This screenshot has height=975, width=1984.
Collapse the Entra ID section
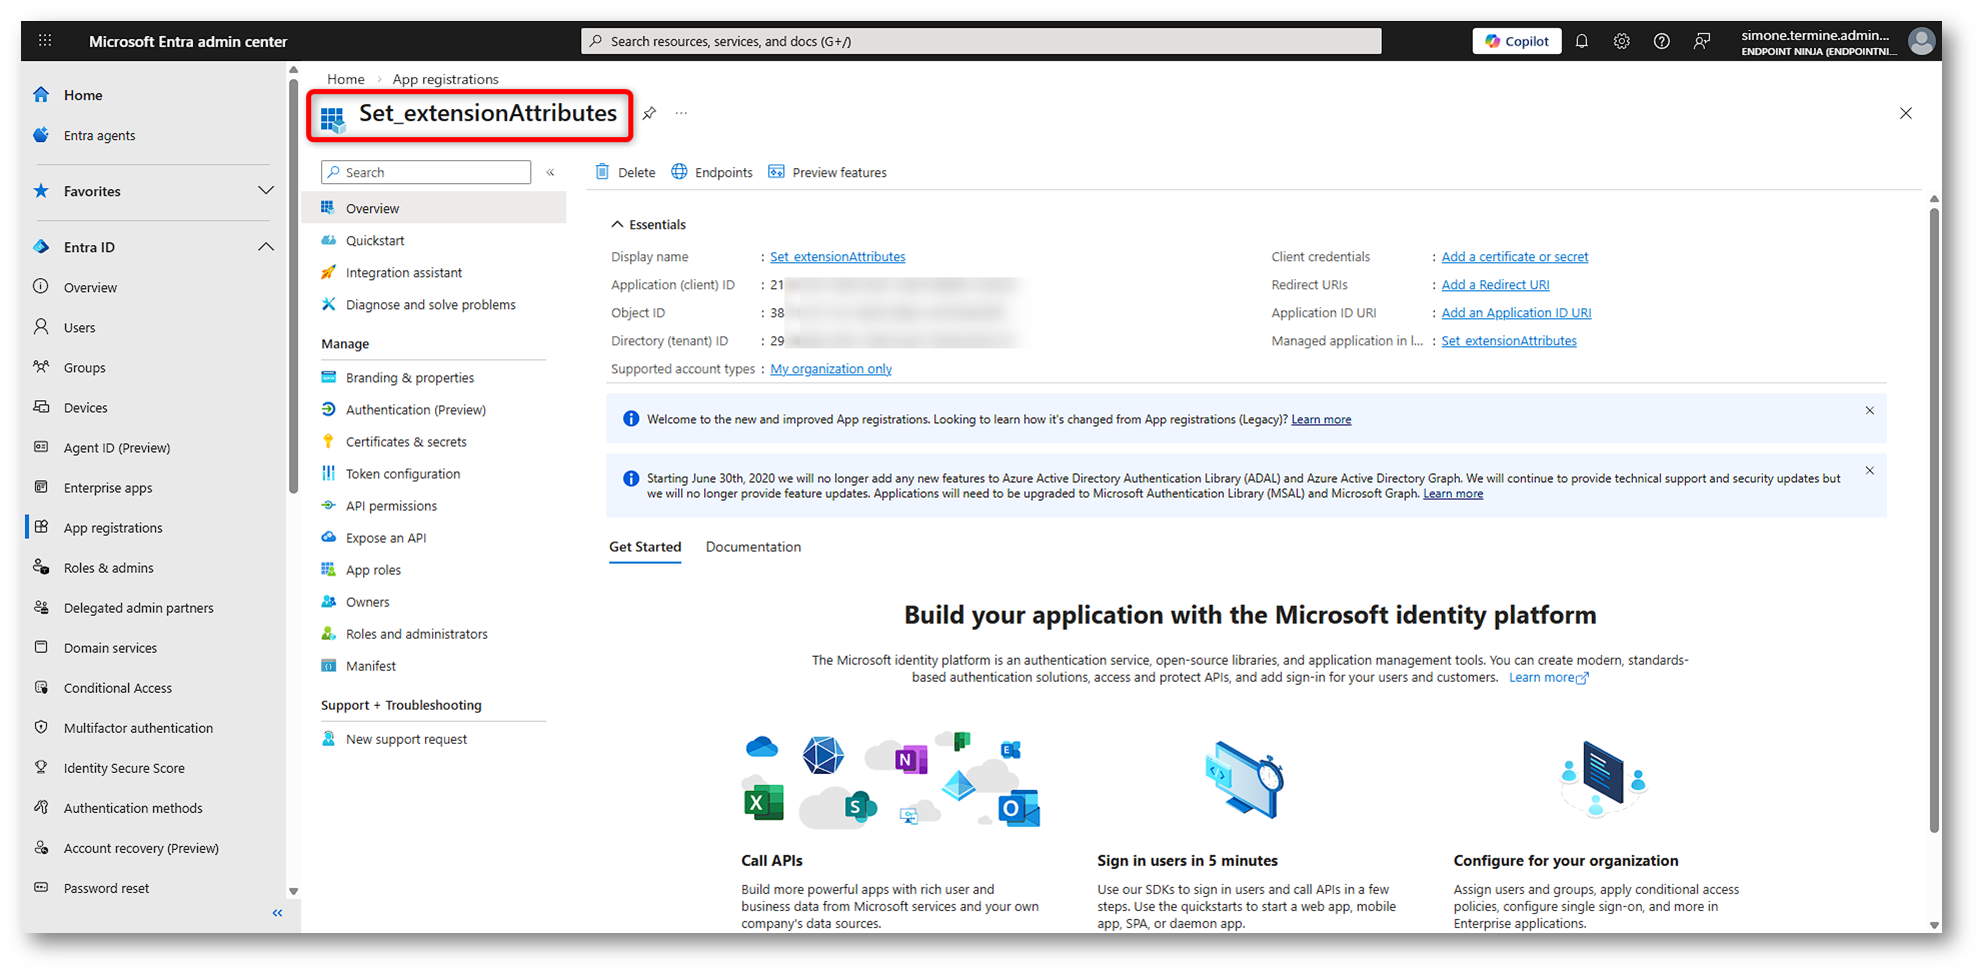pos(265,247)
